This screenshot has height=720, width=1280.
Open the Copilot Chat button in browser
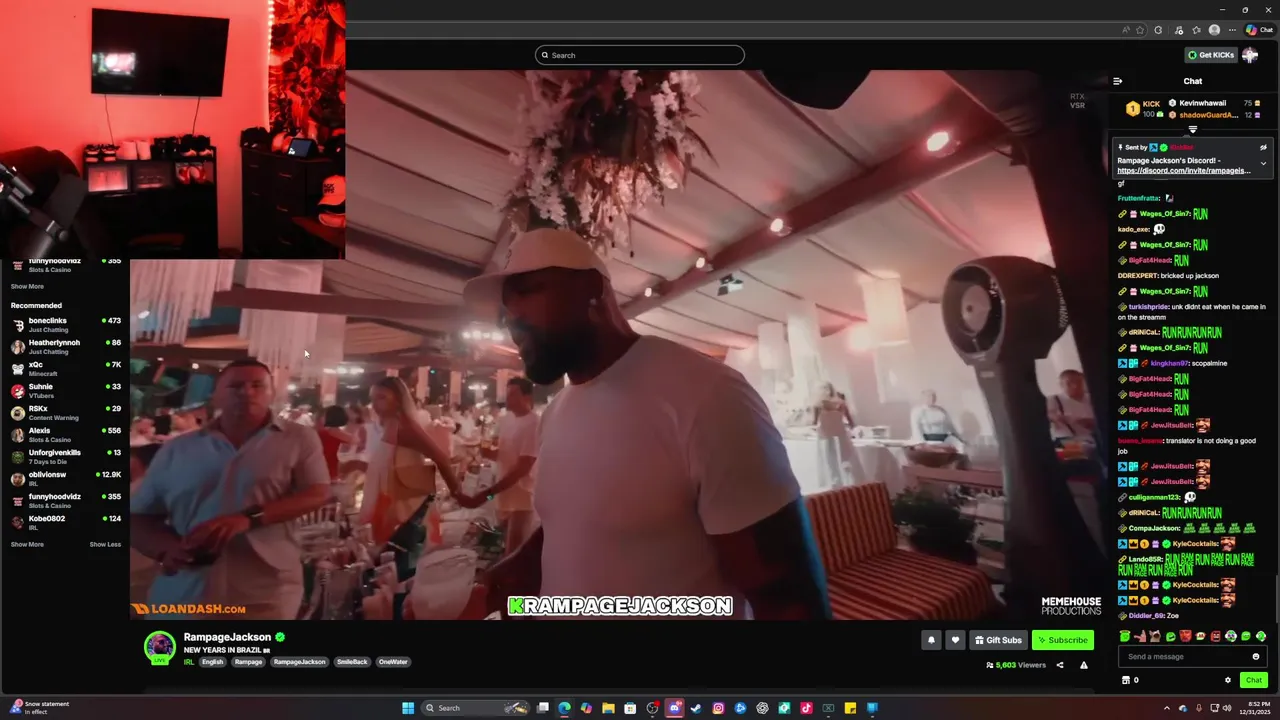(1259, 30)
